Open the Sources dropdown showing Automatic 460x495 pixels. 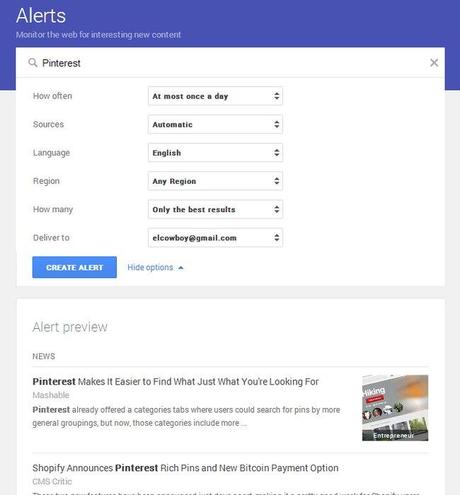(x=215, y=124)
